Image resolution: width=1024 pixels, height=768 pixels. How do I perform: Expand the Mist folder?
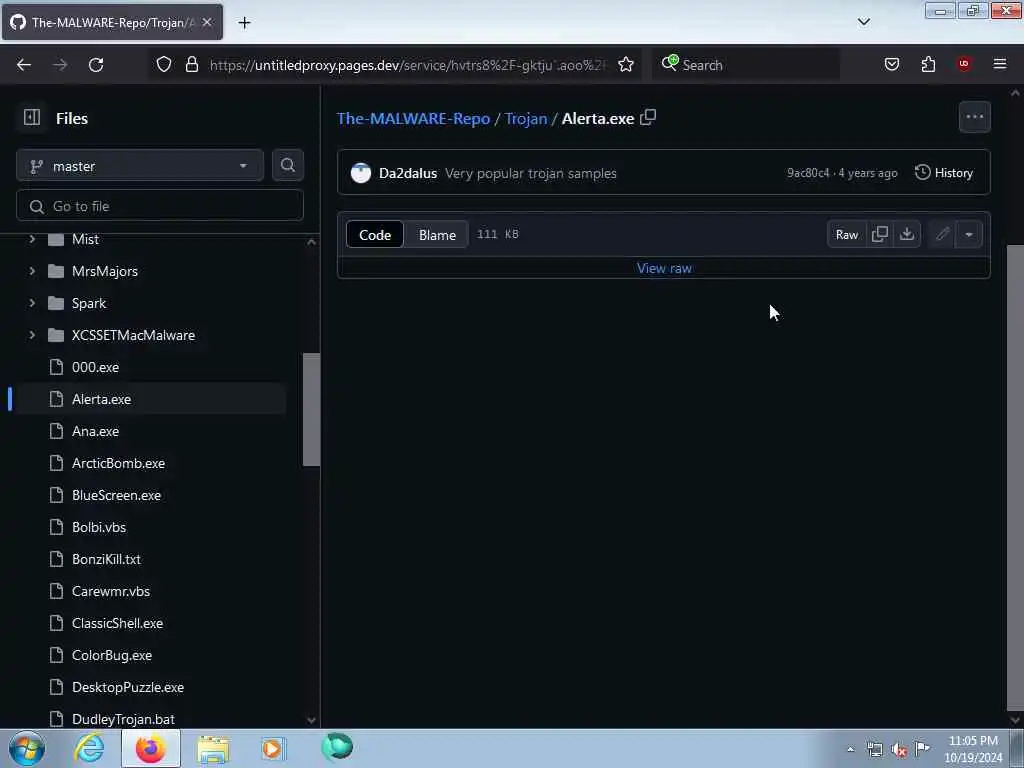[x=32, y=239]
